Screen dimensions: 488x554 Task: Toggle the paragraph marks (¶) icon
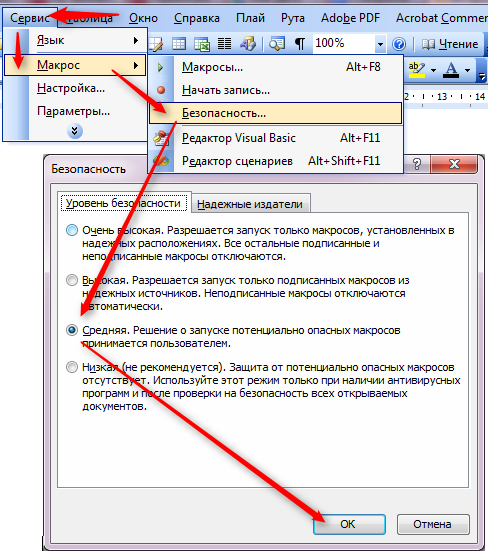click(x=300, y=44)
